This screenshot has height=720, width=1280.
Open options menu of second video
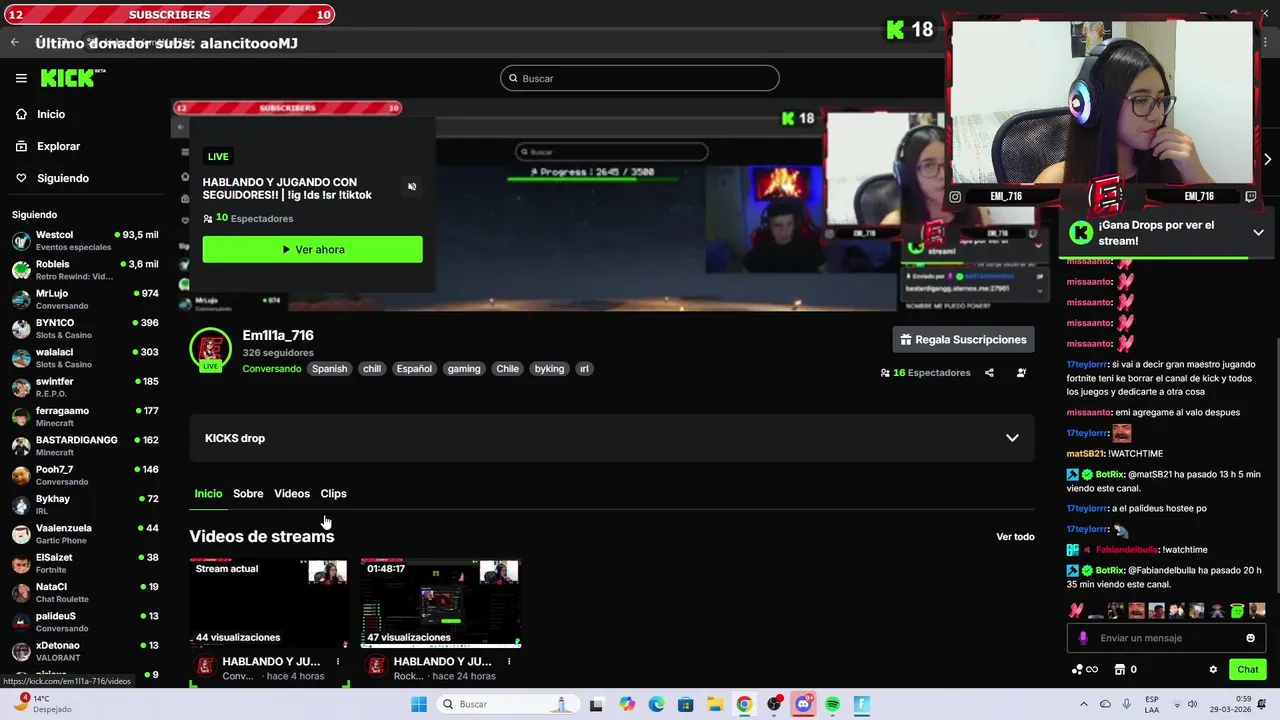(509, 662)
